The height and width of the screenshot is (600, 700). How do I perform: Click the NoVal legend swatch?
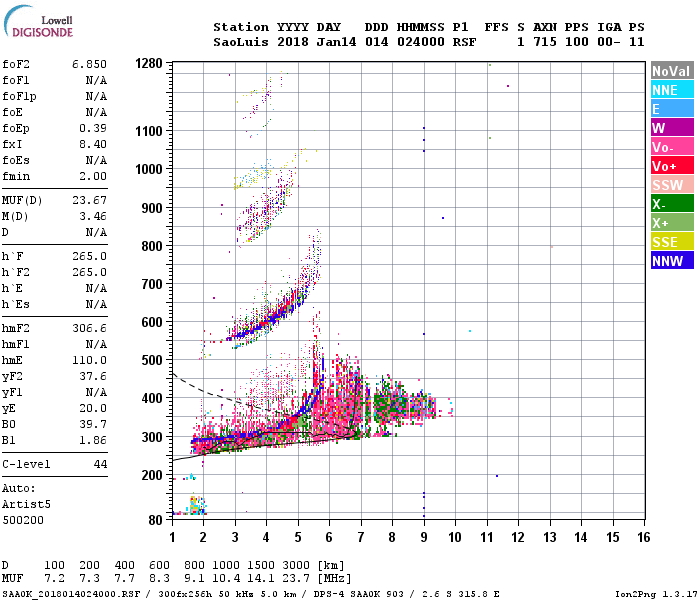point(672,71)
